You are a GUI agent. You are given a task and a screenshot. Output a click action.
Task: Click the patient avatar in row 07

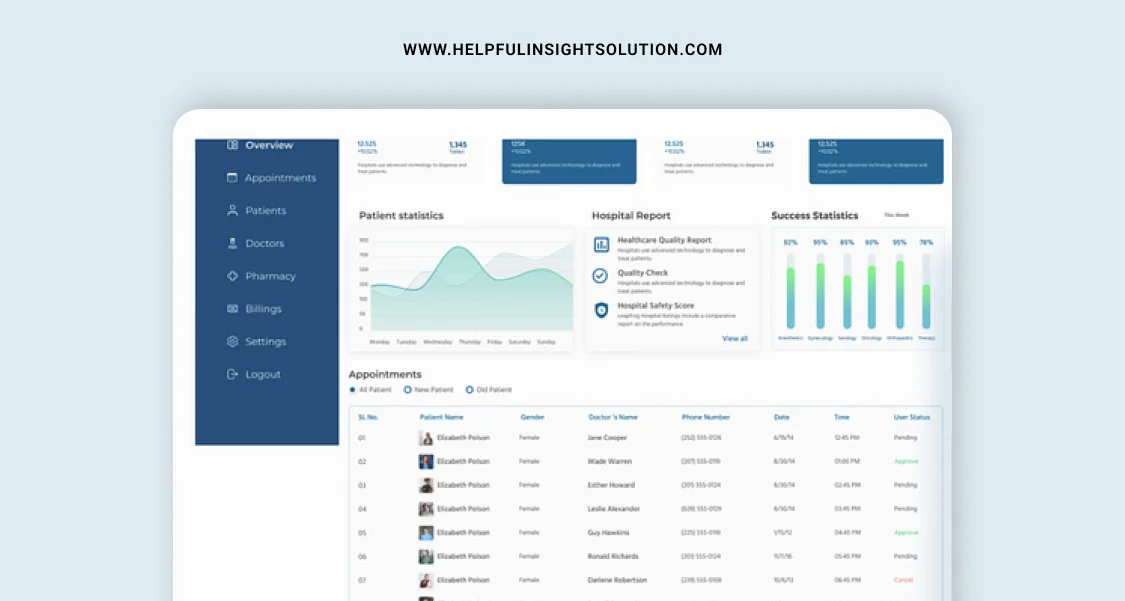(426, 579)
